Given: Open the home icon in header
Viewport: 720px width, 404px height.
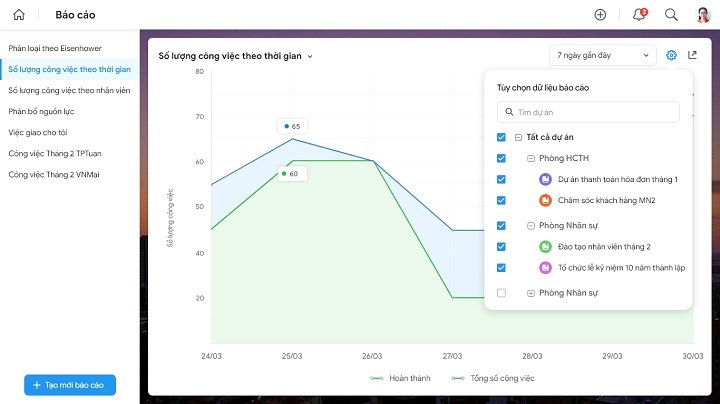Looking at the screenshot, I should [19, 15].
